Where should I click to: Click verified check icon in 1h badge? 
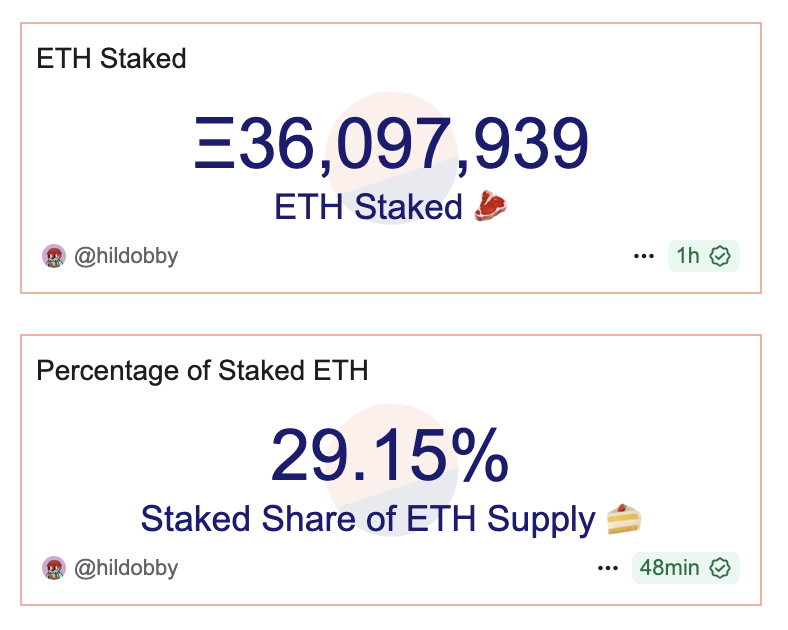pos(720,256)
